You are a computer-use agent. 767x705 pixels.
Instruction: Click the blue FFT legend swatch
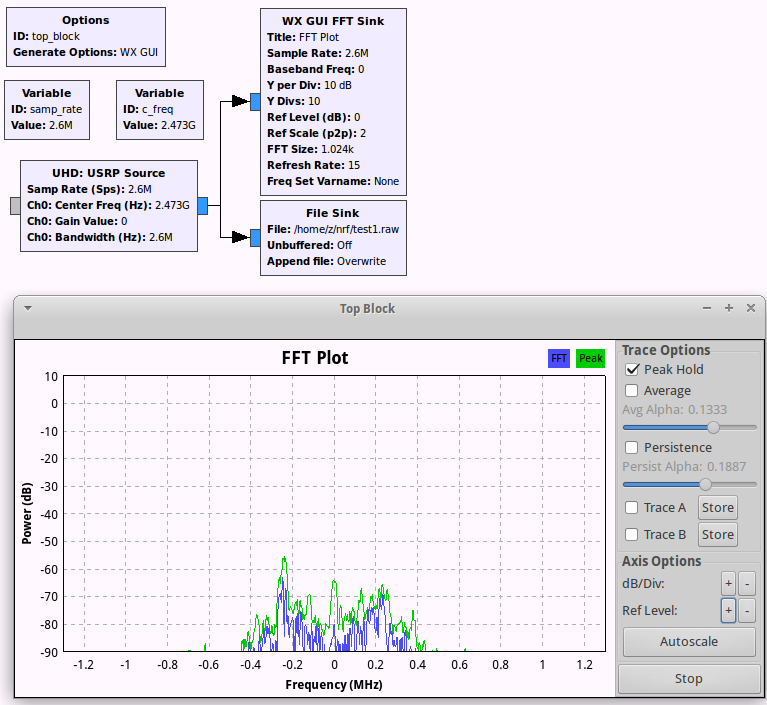559,358
